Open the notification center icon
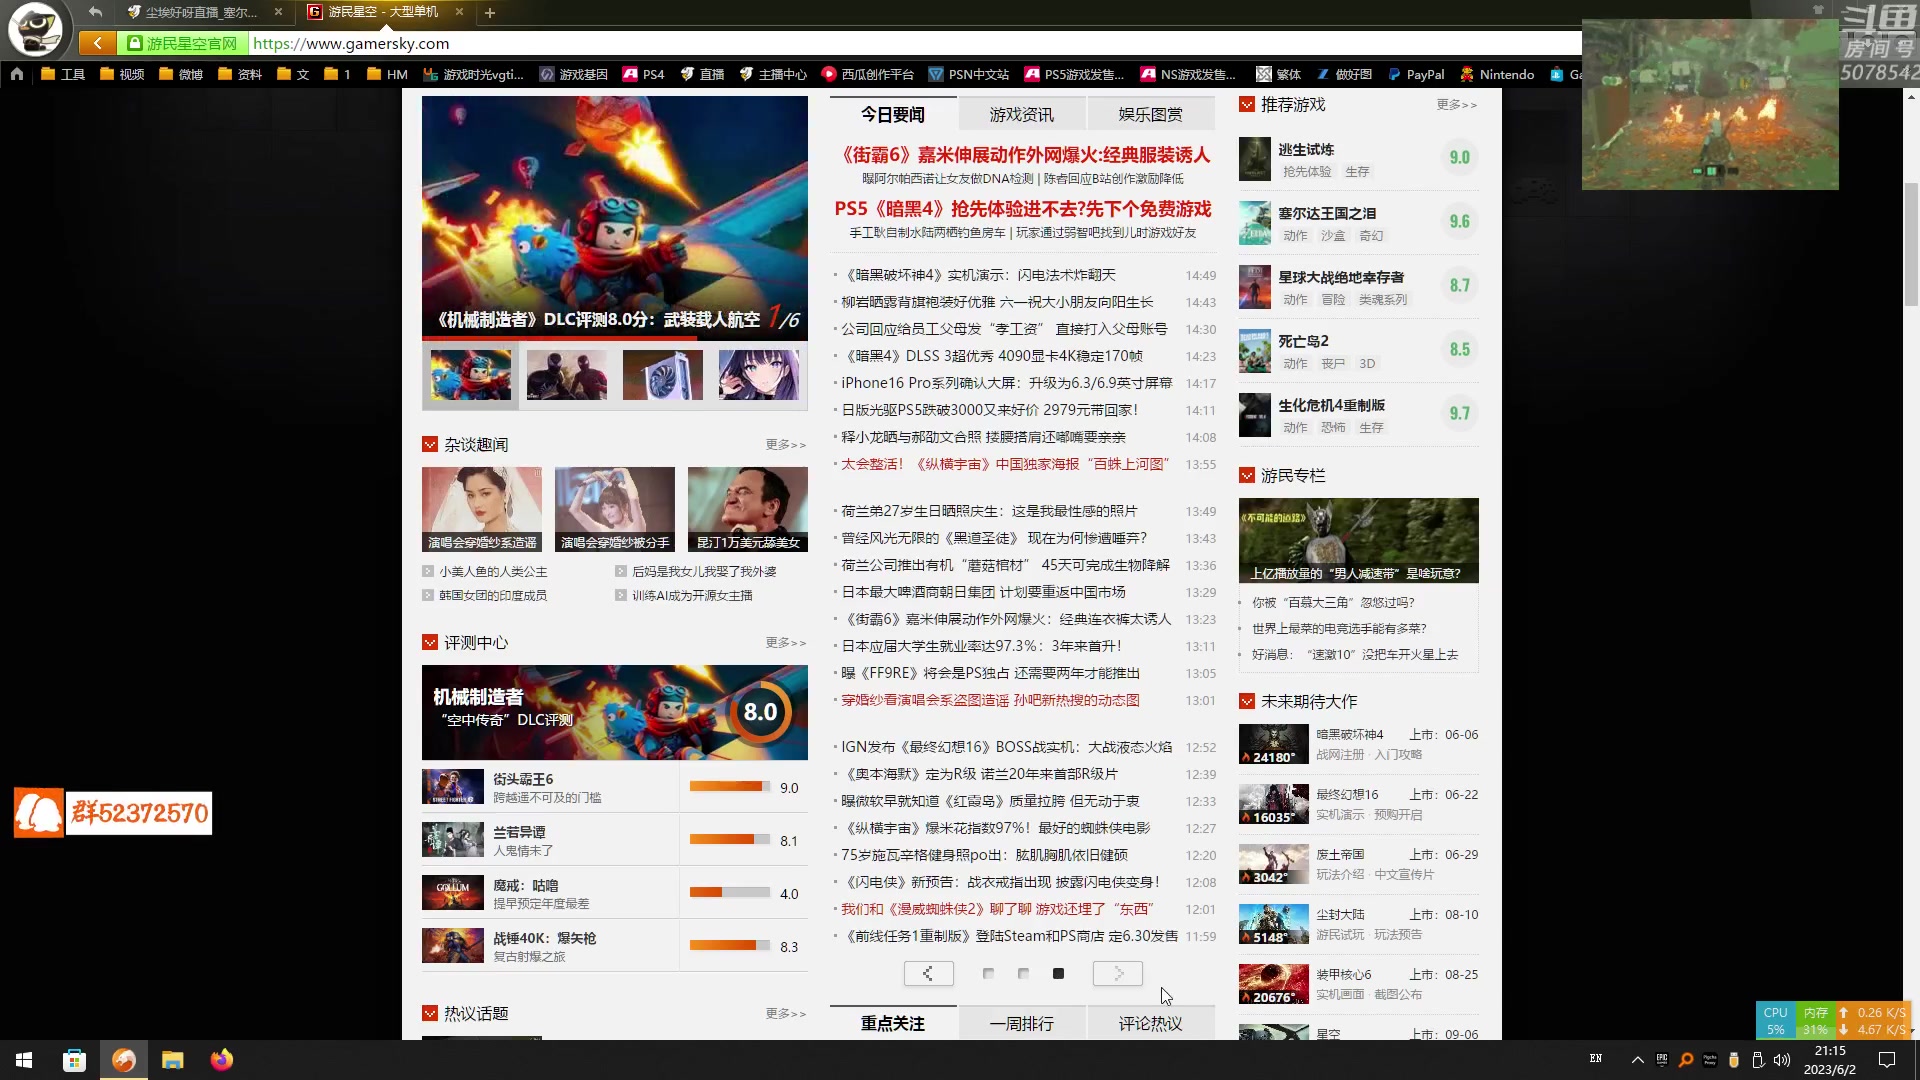Image resolution: width=1920 pixels, height=1080 pixels. pyautogui.click(x=1887, y=1060)
